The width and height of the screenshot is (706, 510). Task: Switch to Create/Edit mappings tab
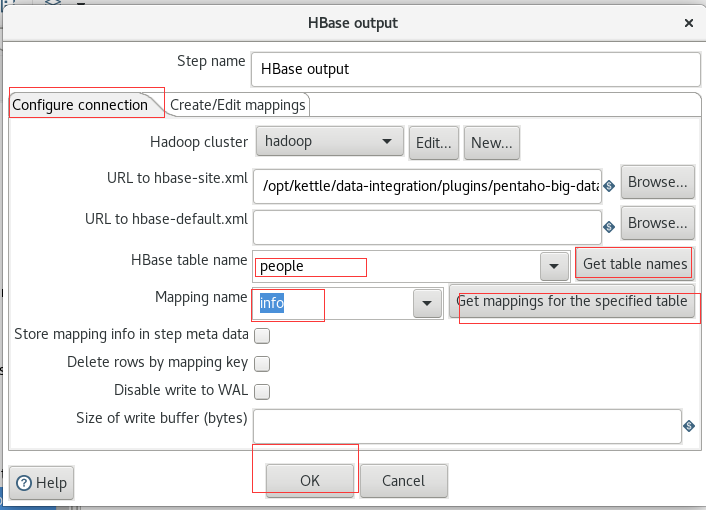238,105
